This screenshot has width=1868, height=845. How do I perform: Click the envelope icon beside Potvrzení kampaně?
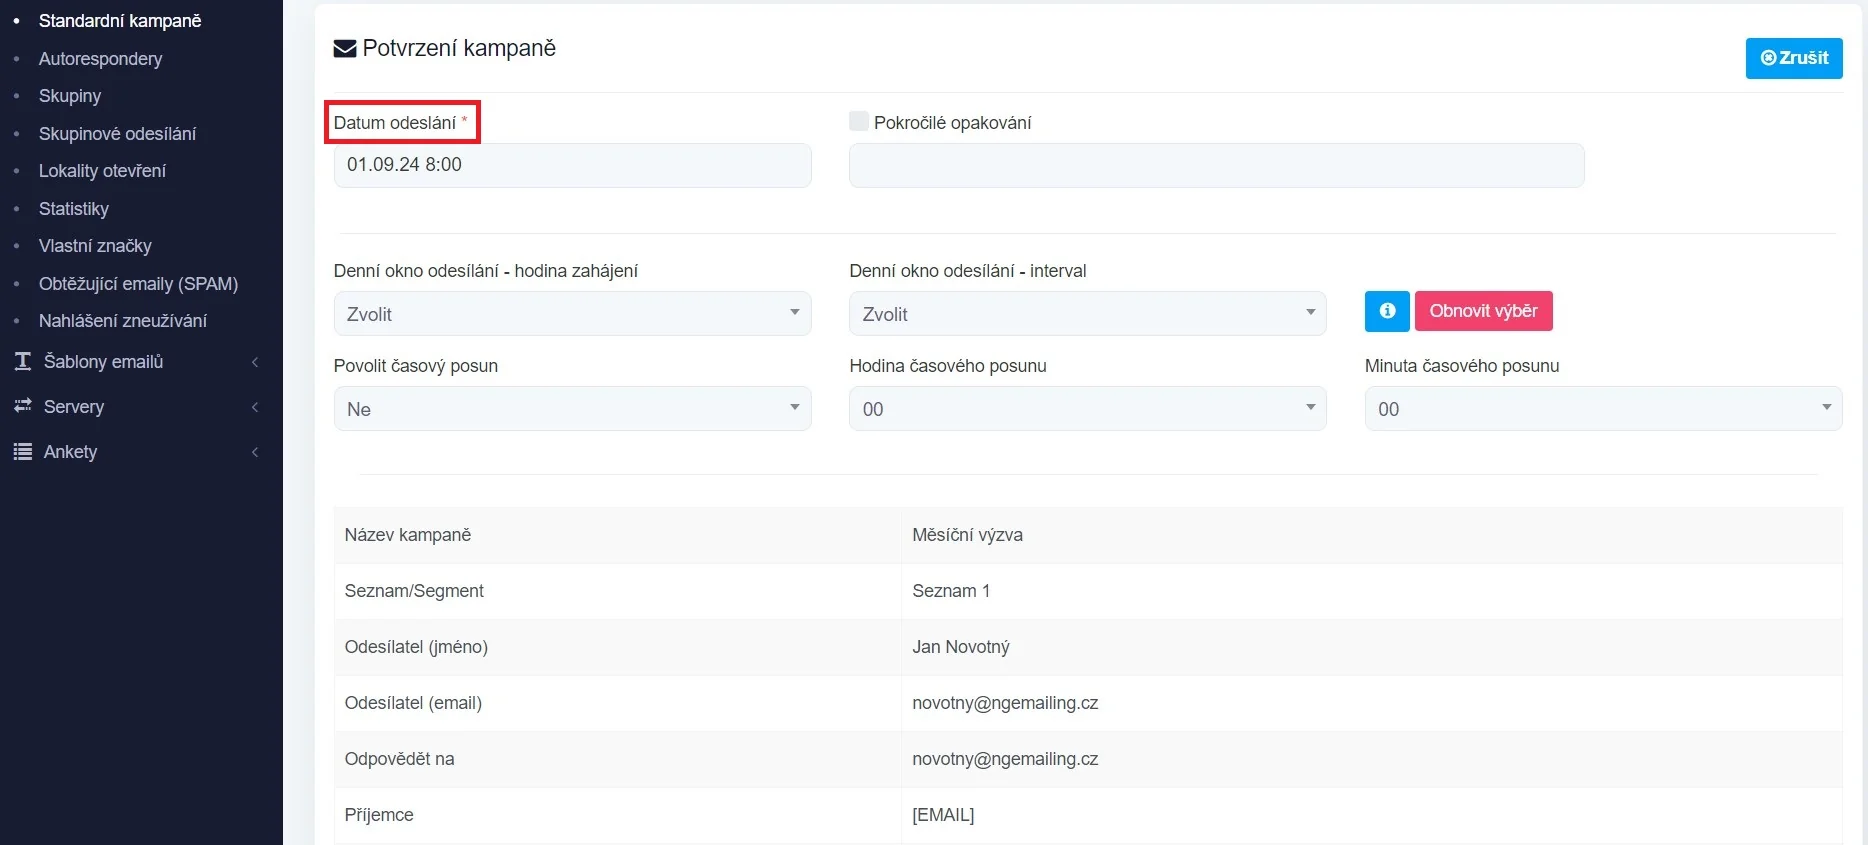pos(344,49)
